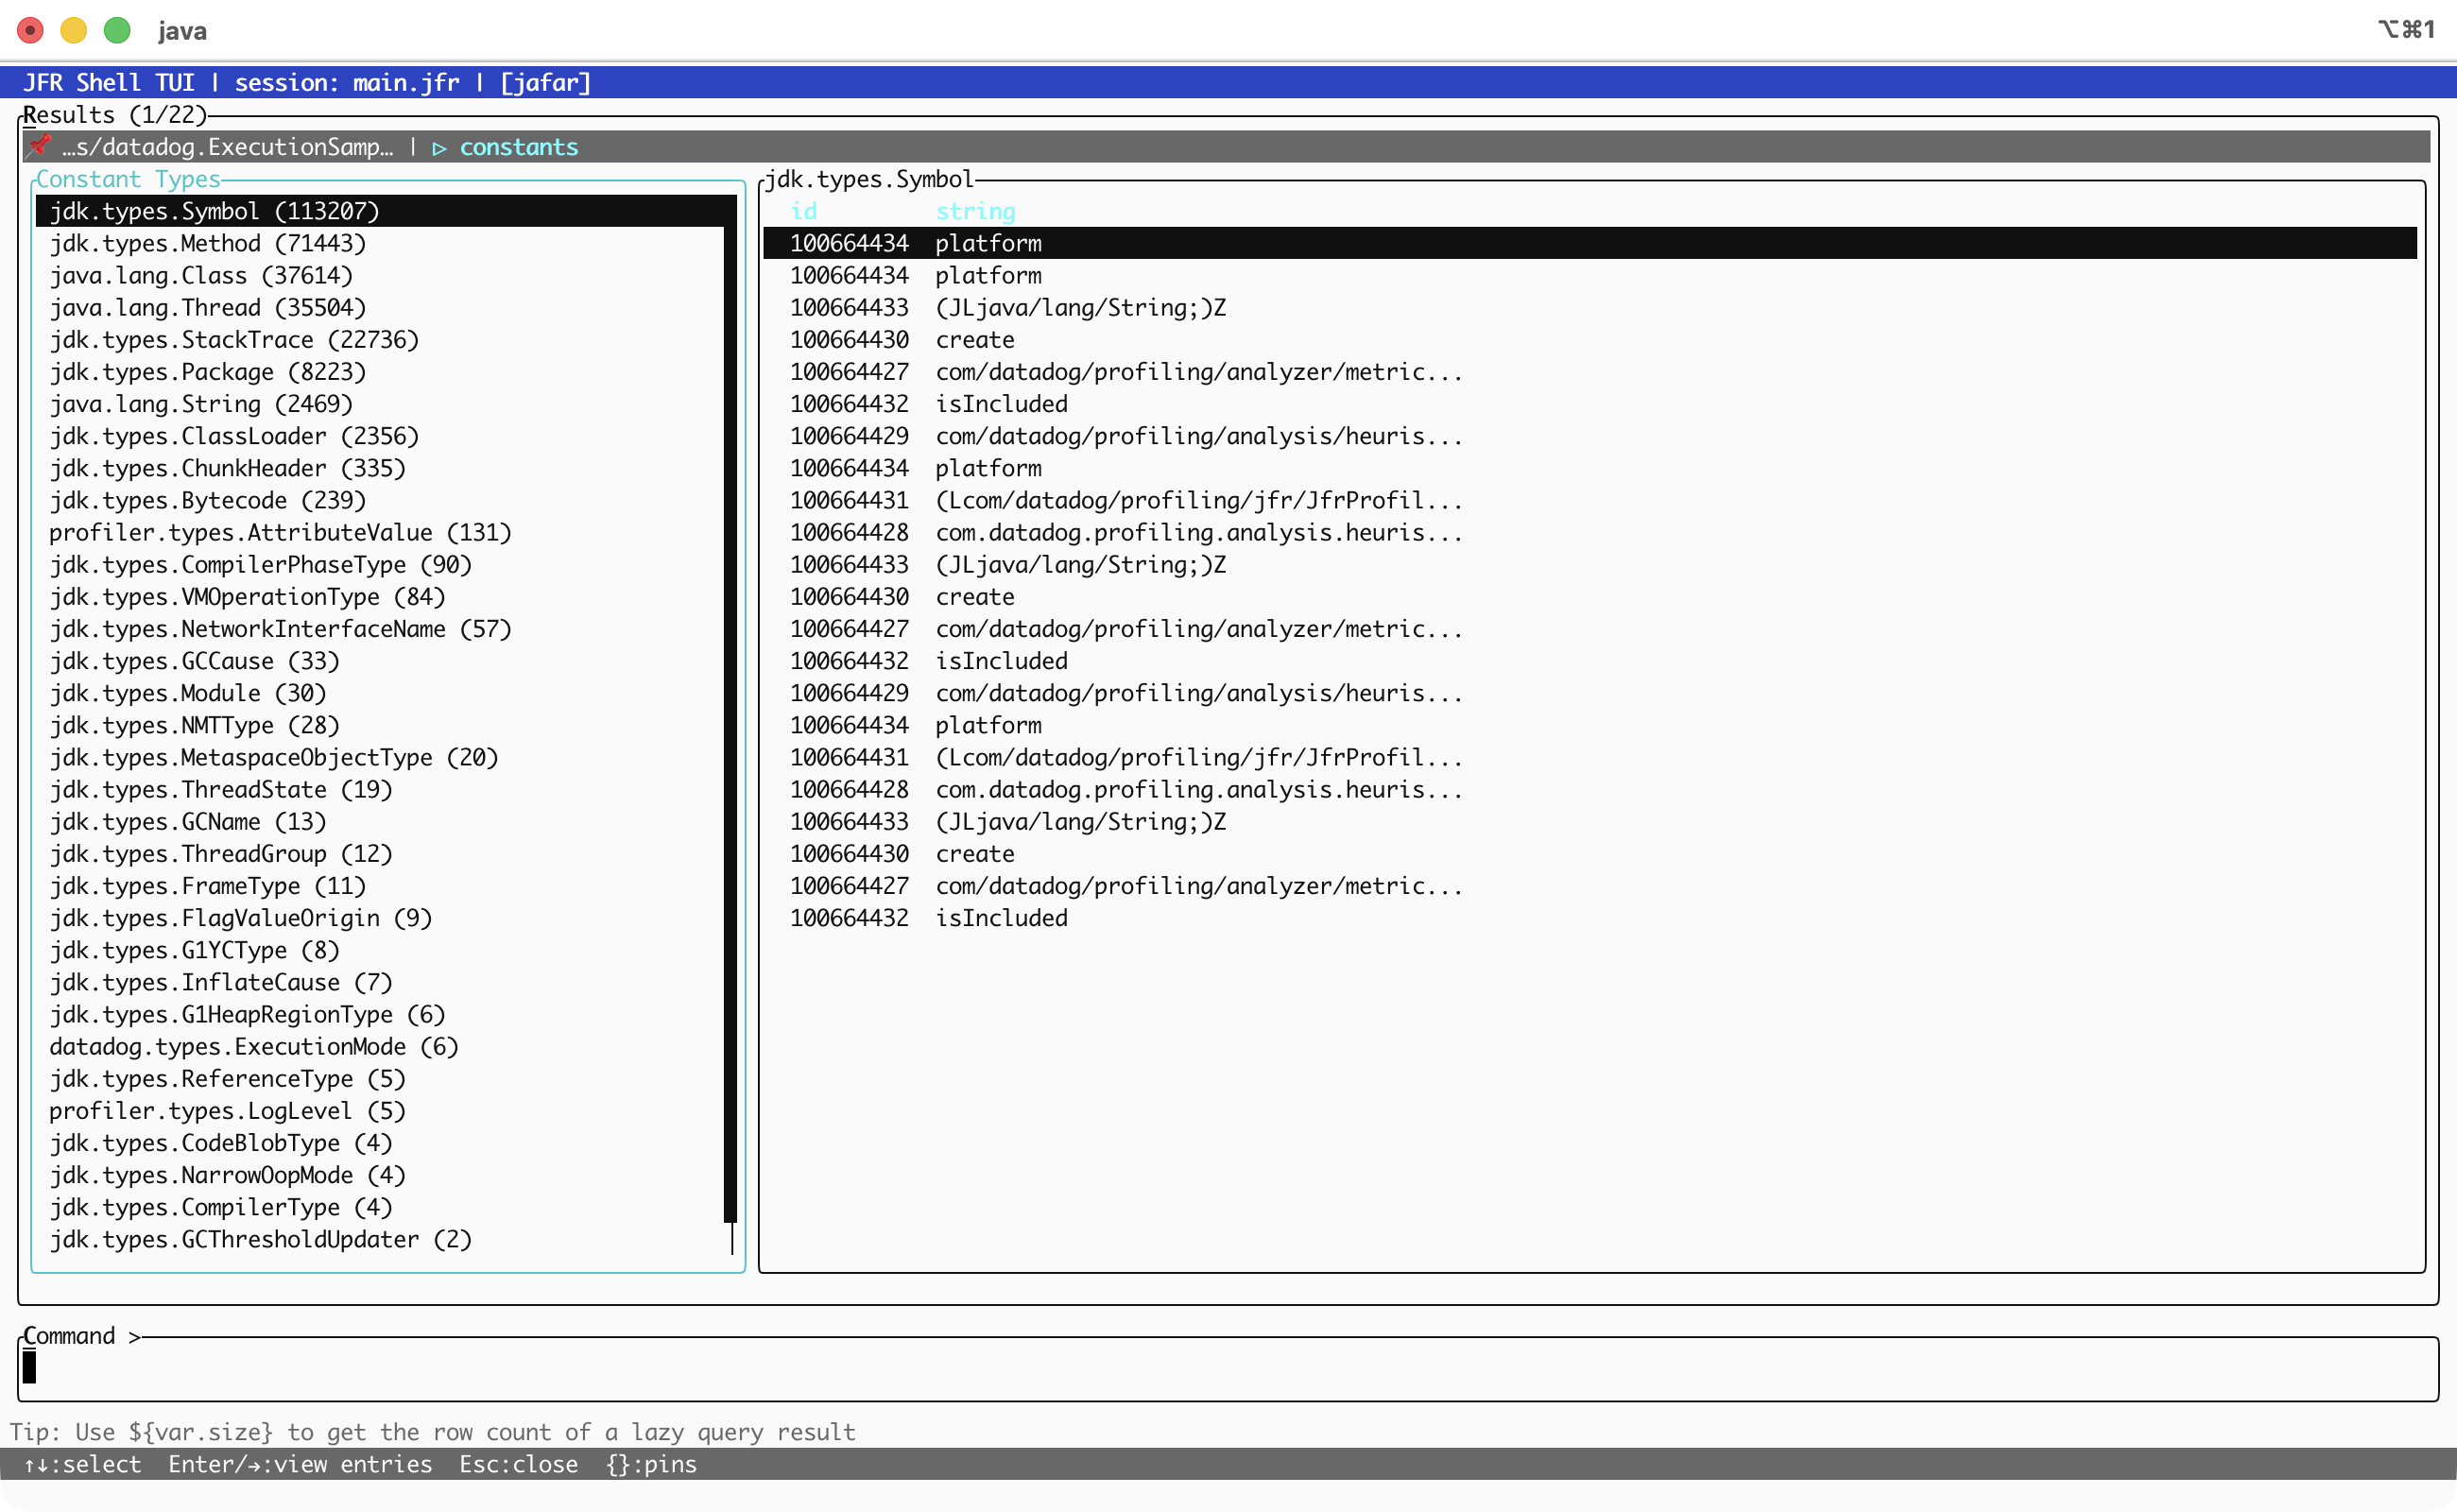Click the java window title in the titlebar

tap(182, 31)
